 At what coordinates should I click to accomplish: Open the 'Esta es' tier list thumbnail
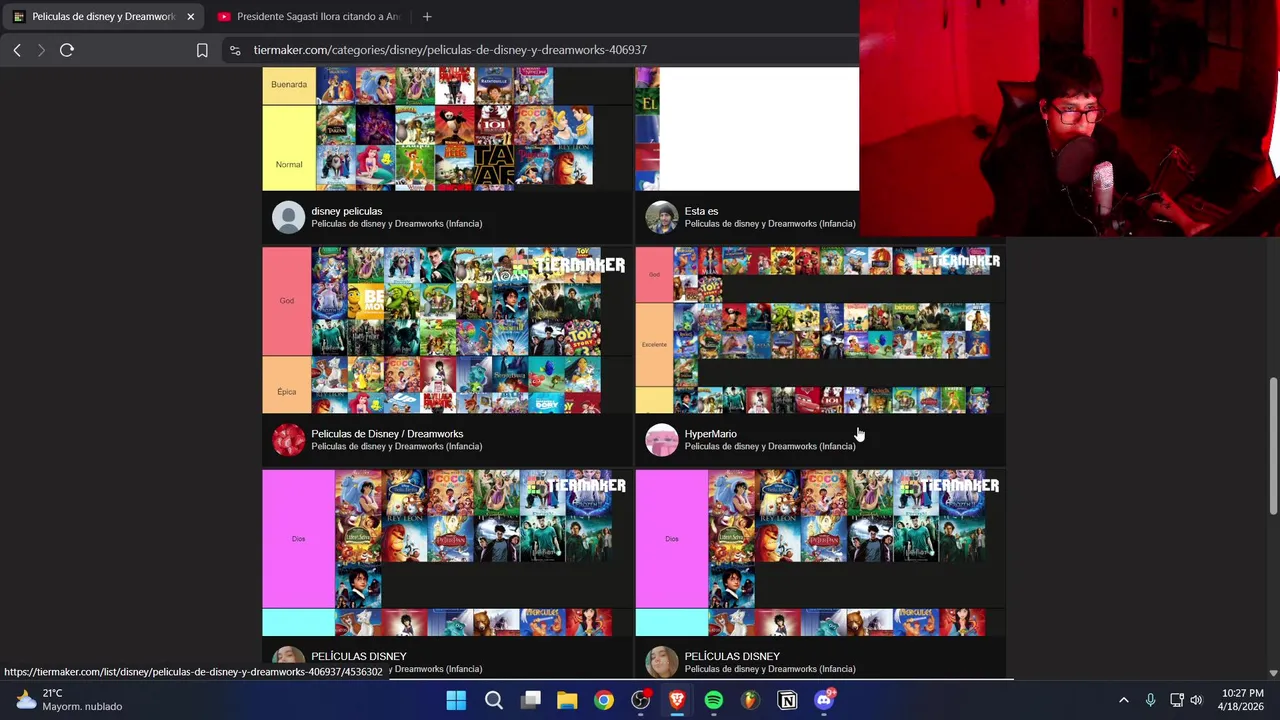[747, 128]
